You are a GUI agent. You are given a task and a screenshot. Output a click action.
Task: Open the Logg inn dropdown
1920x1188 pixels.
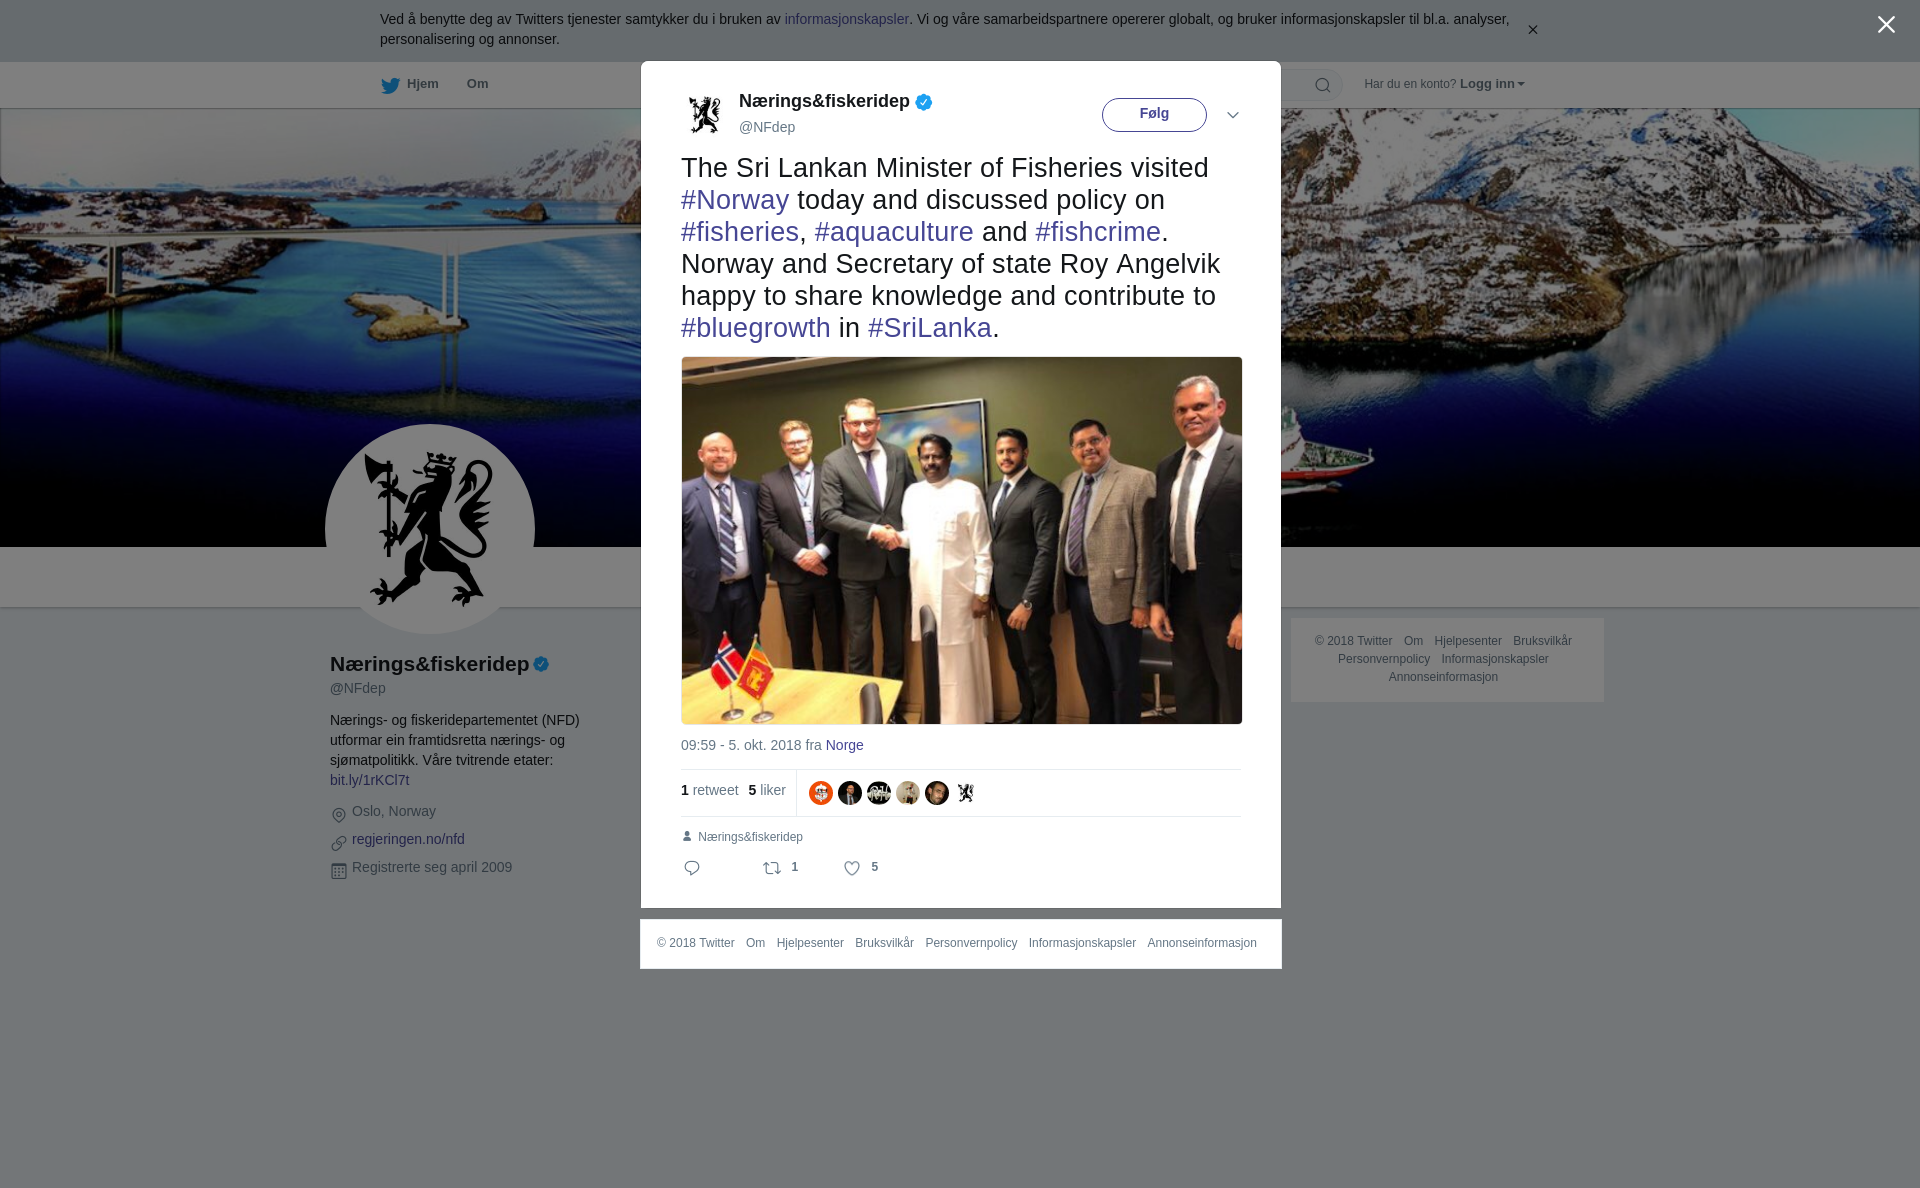click(x=1492, y=84)
